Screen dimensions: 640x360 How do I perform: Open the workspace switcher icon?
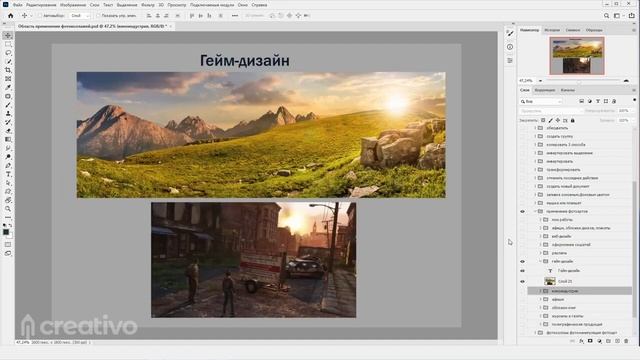[x=618, y=16]
